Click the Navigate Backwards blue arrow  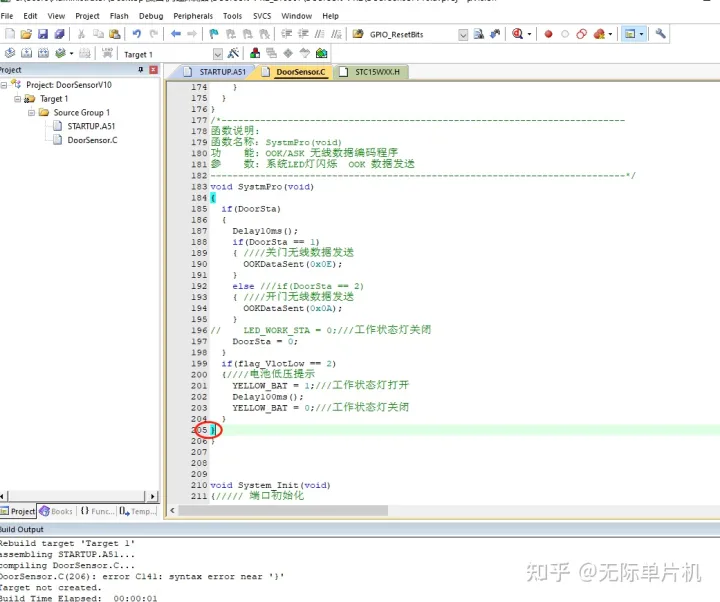pyautogui.click(x=176, y=34)
